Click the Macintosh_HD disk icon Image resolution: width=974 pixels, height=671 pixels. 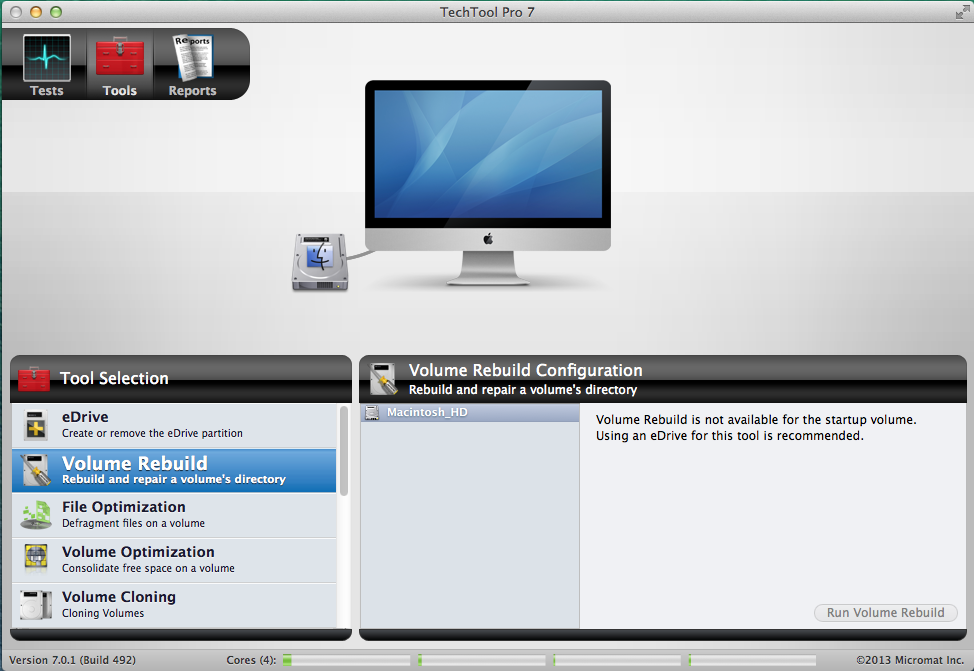372,413
